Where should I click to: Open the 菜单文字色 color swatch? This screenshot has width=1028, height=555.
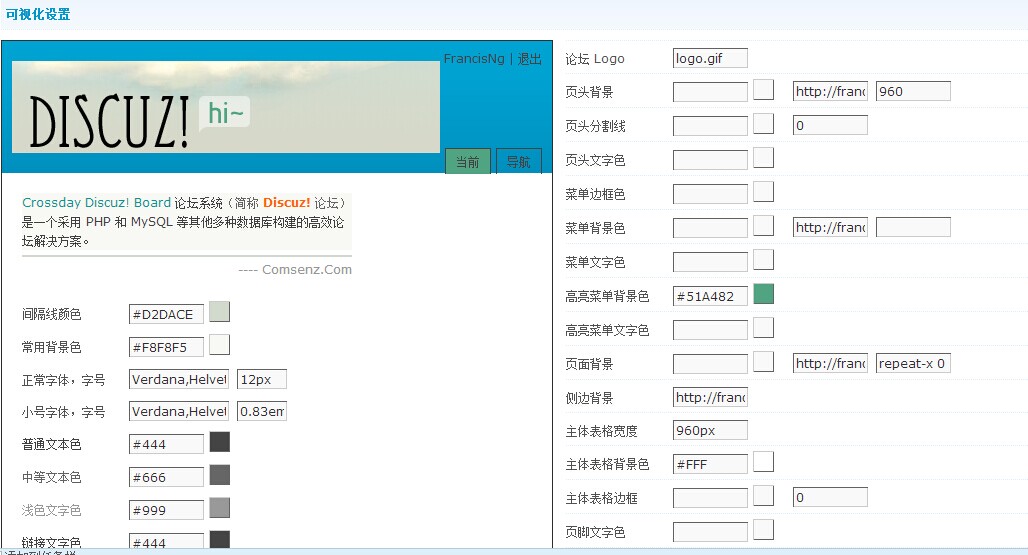pos(763,260)
